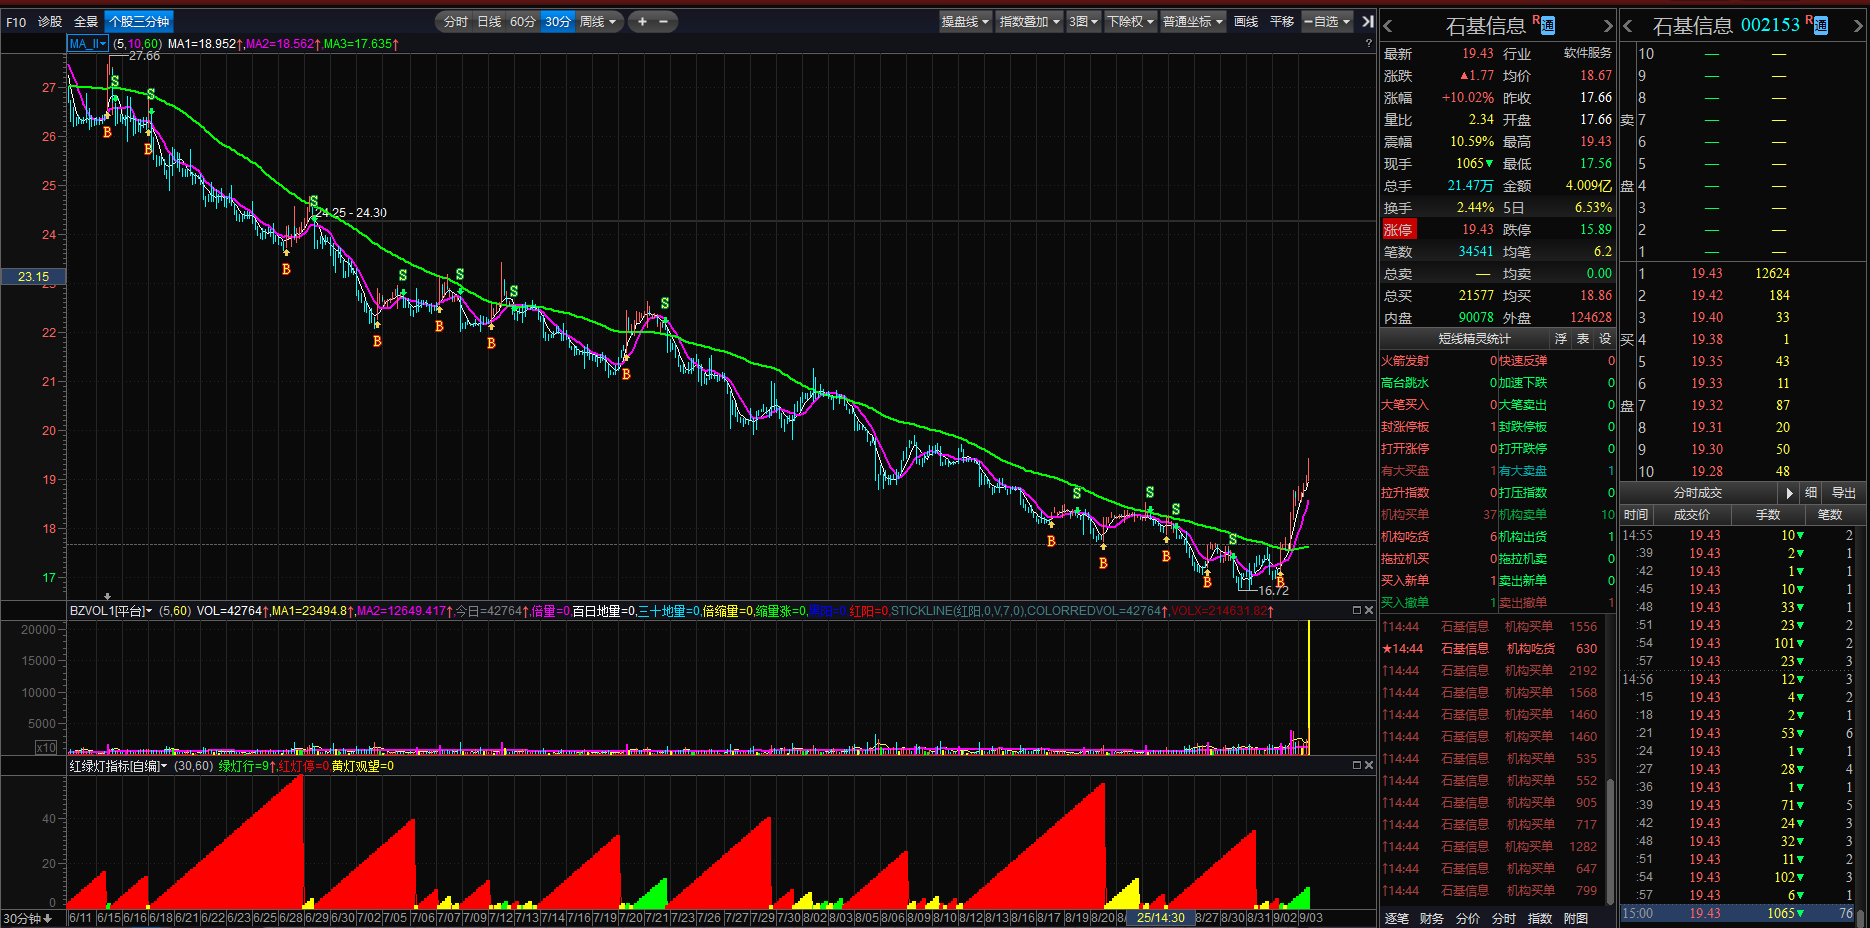This screenshot has width=1870, height=928.
Task: Open the 自选 watchlist dropdown
Action: coord(1327,21)
